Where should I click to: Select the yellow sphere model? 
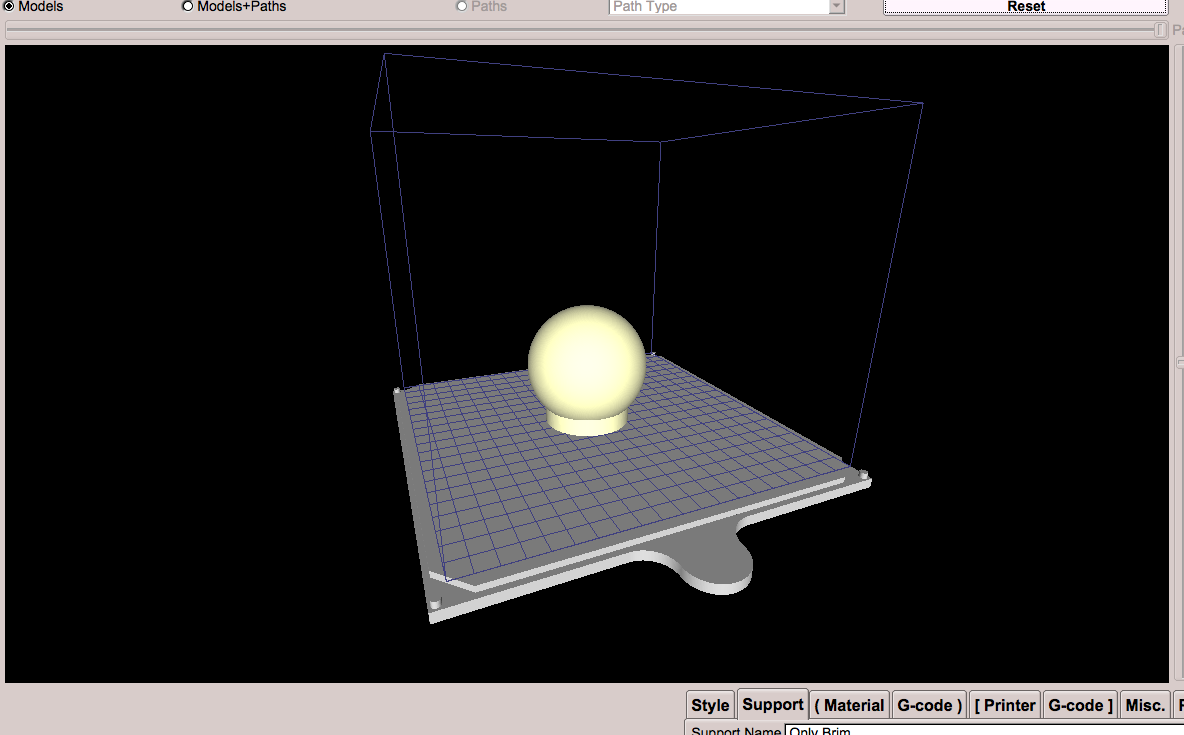[x=587, y=358]
